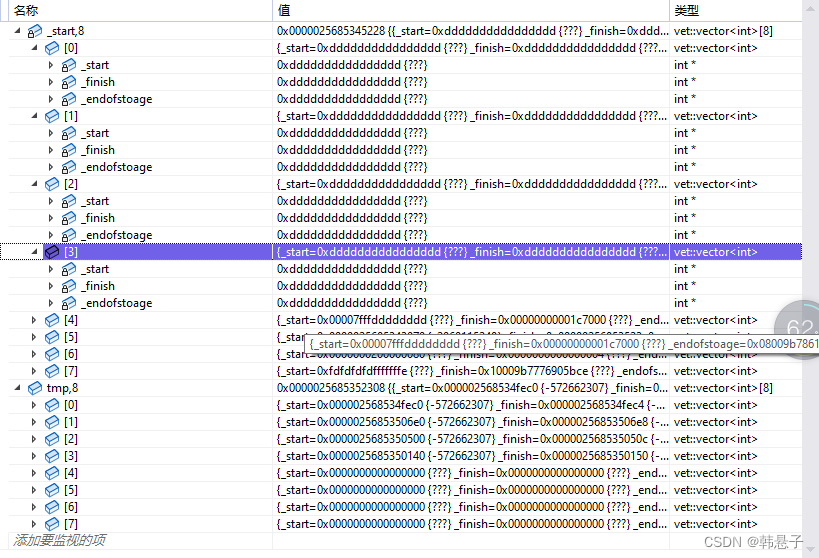Click lock icon of [0]'s _start member

click(68, 65)
